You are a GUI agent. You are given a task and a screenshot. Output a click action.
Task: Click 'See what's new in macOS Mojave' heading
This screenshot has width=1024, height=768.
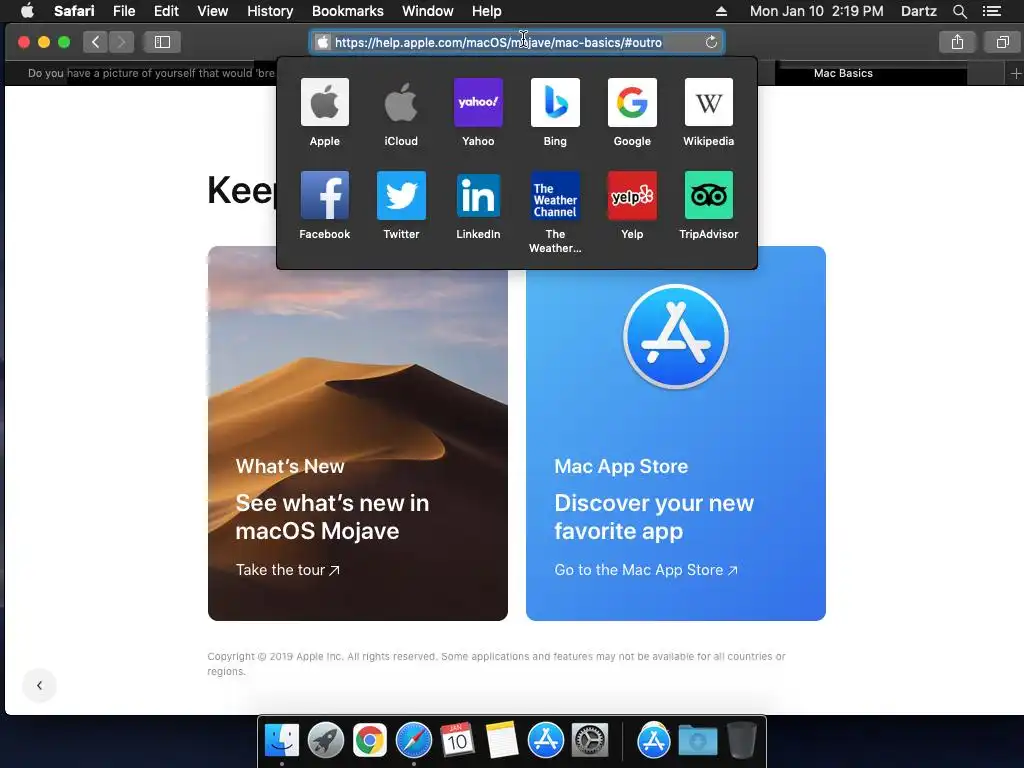[x=332, y=517]
